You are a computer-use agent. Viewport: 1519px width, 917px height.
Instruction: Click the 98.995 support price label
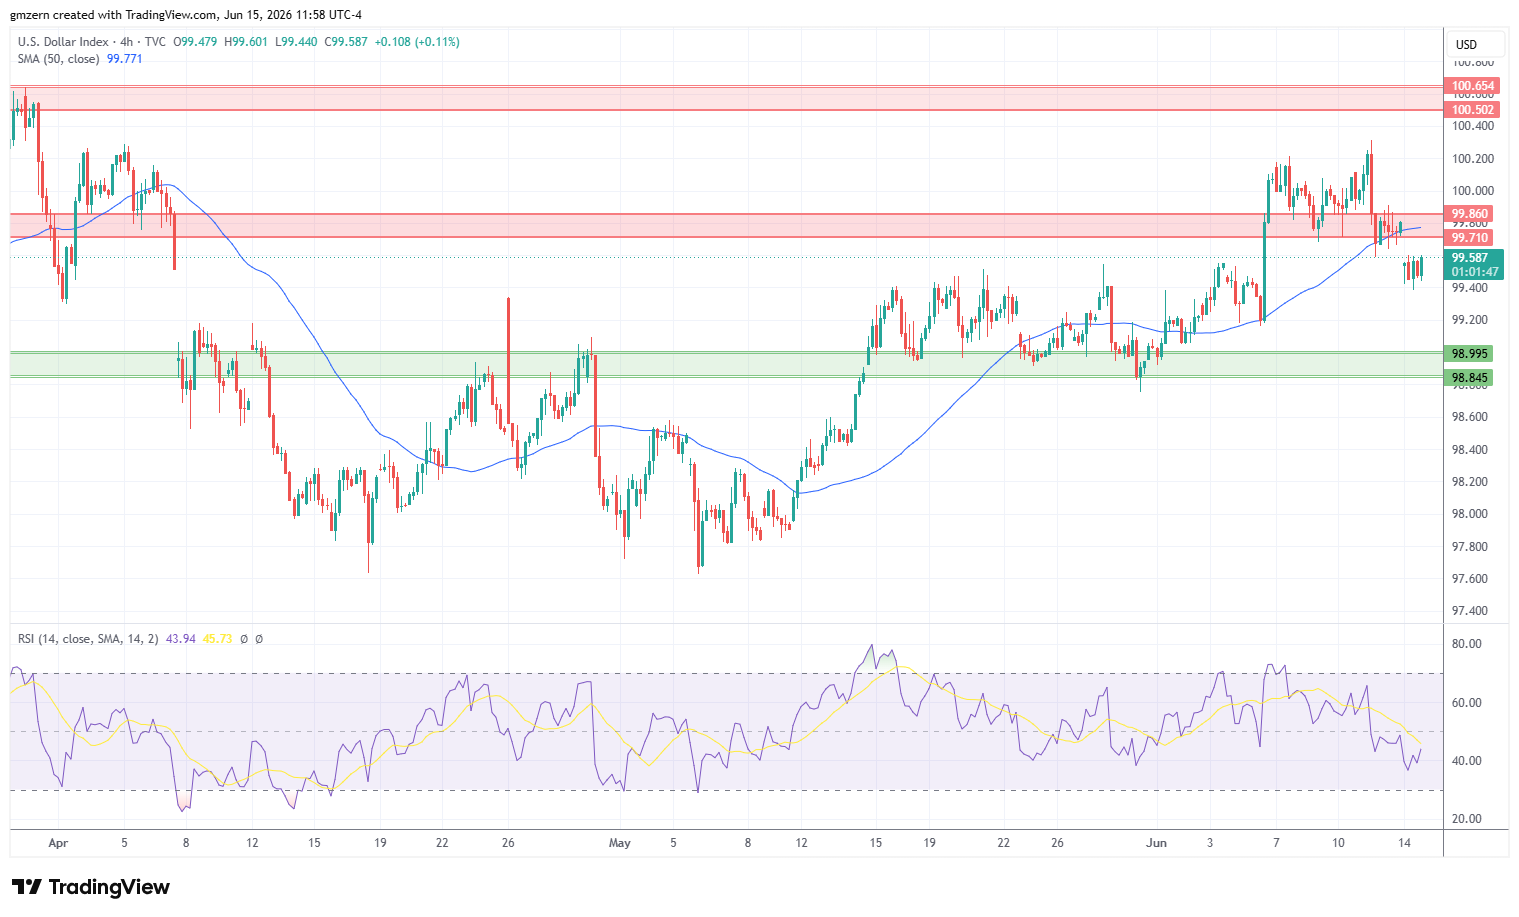coord(1470,354)
